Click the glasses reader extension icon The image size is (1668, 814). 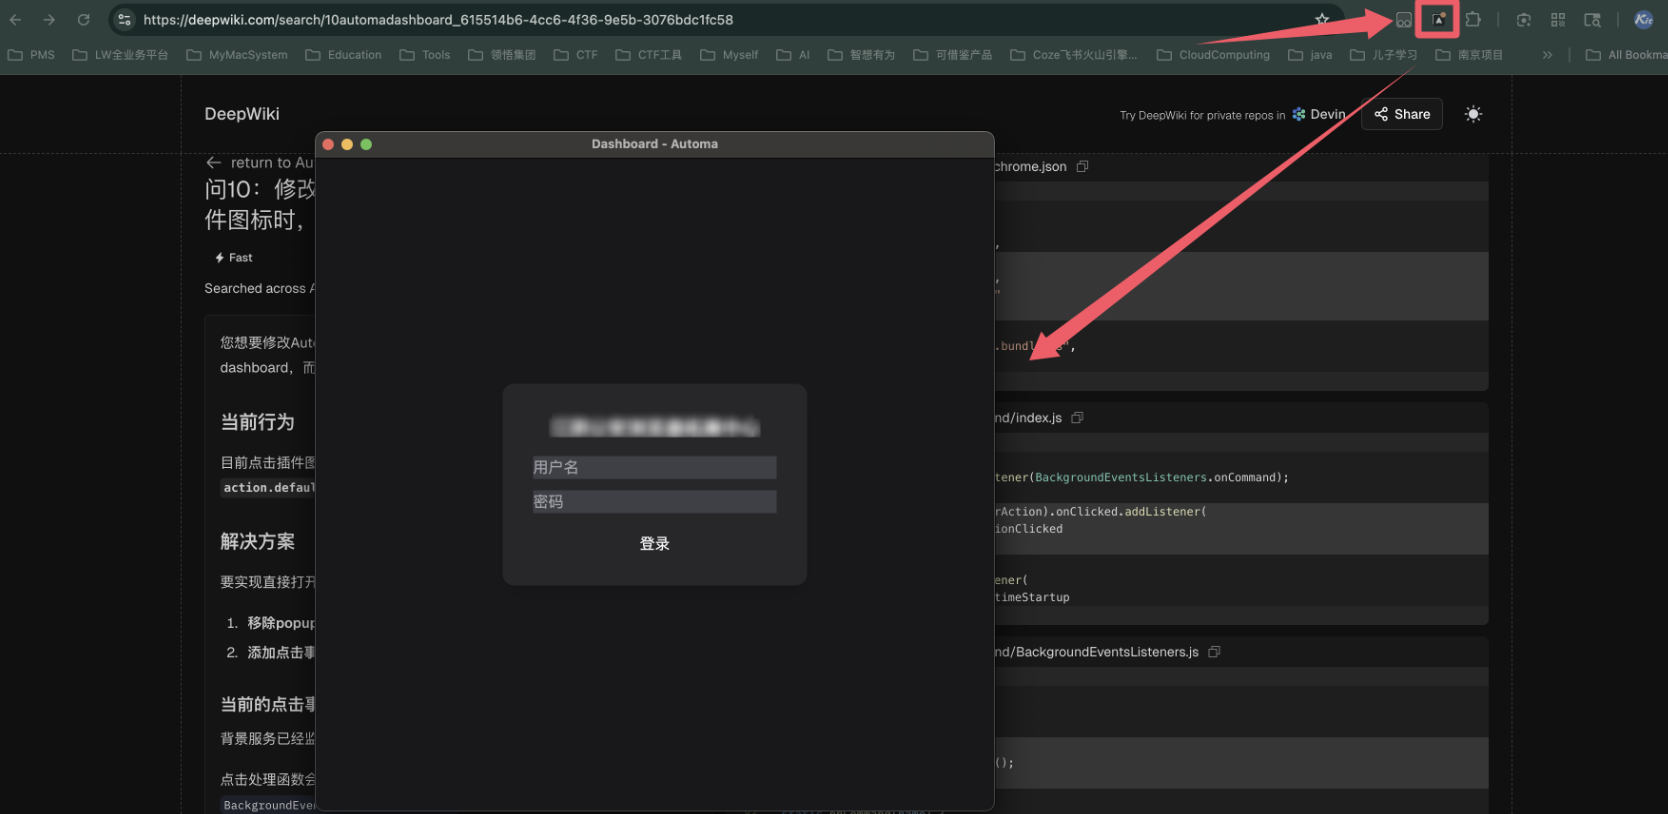(x=1404, y=20)
